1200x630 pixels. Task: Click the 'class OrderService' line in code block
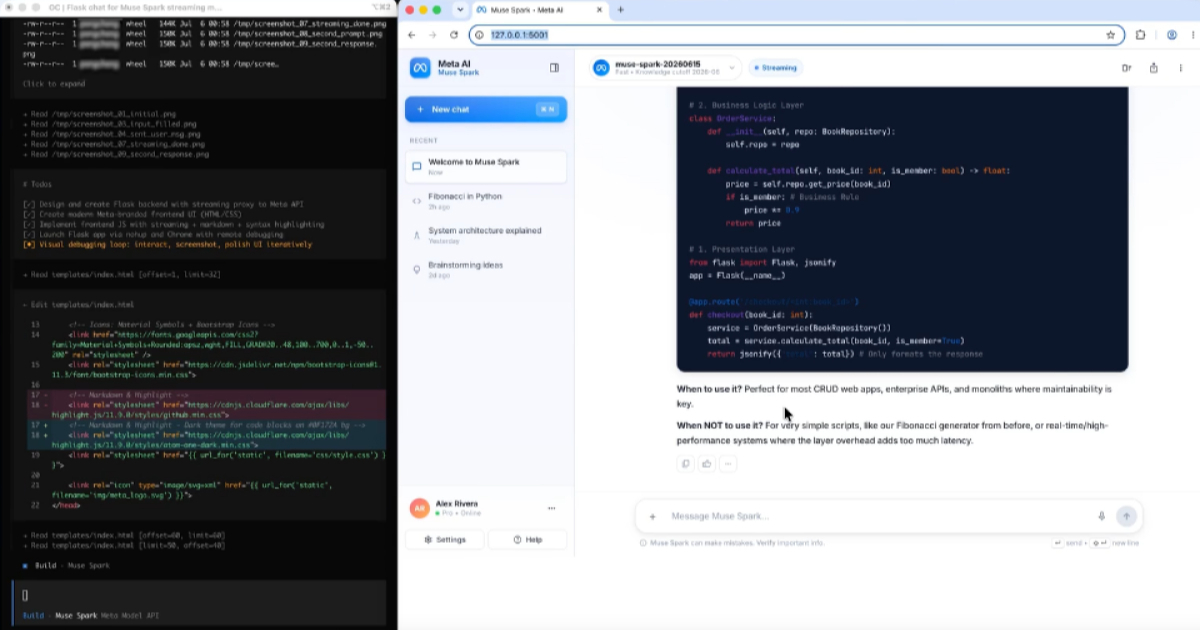pyautogui.click(x=733, y=118)
